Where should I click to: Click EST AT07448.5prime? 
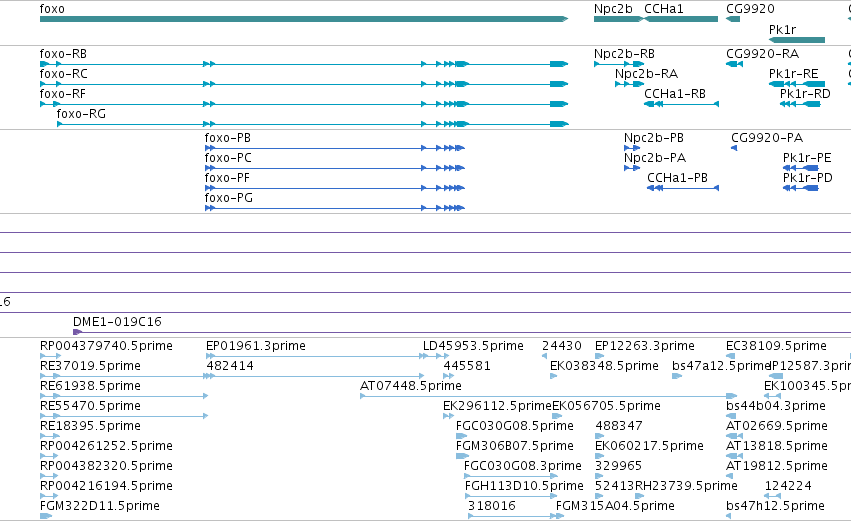tap(411, 386)
